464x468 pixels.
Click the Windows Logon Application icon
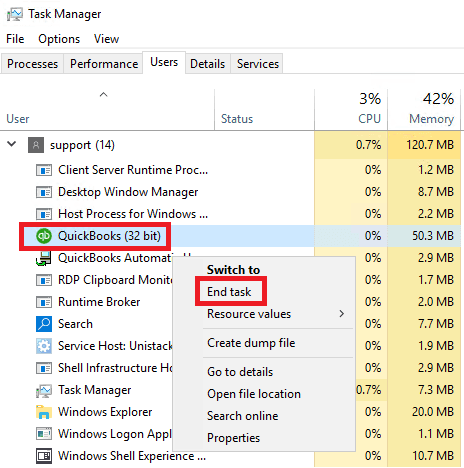click(x=44, y=434)
